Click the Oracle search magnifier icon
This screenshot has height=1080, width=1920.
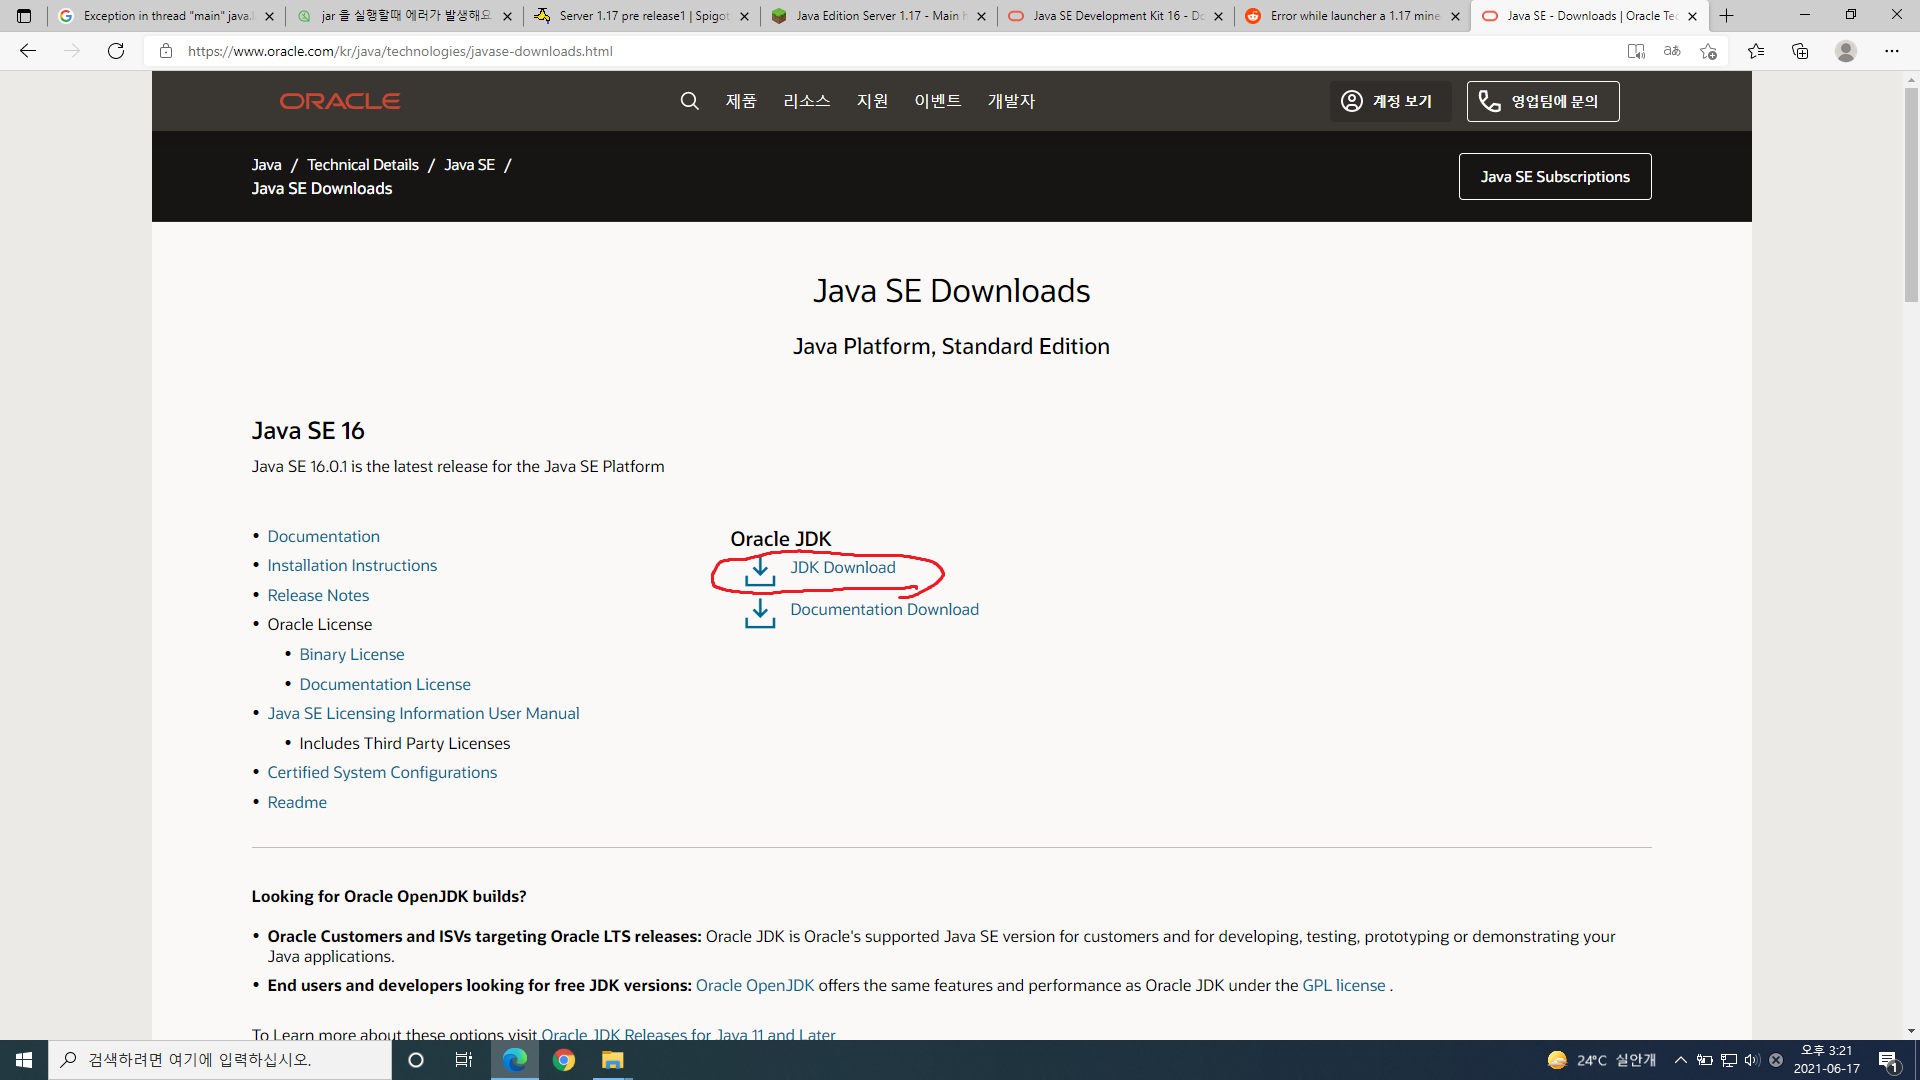[x=689, y=101]
